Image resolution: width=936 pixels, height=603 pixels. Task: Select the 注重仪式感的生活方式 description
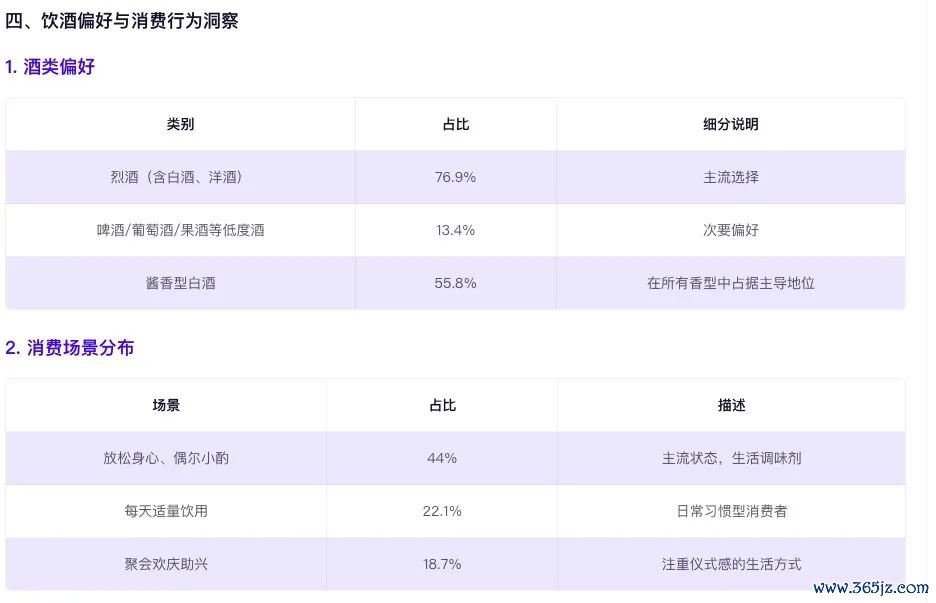731,564
